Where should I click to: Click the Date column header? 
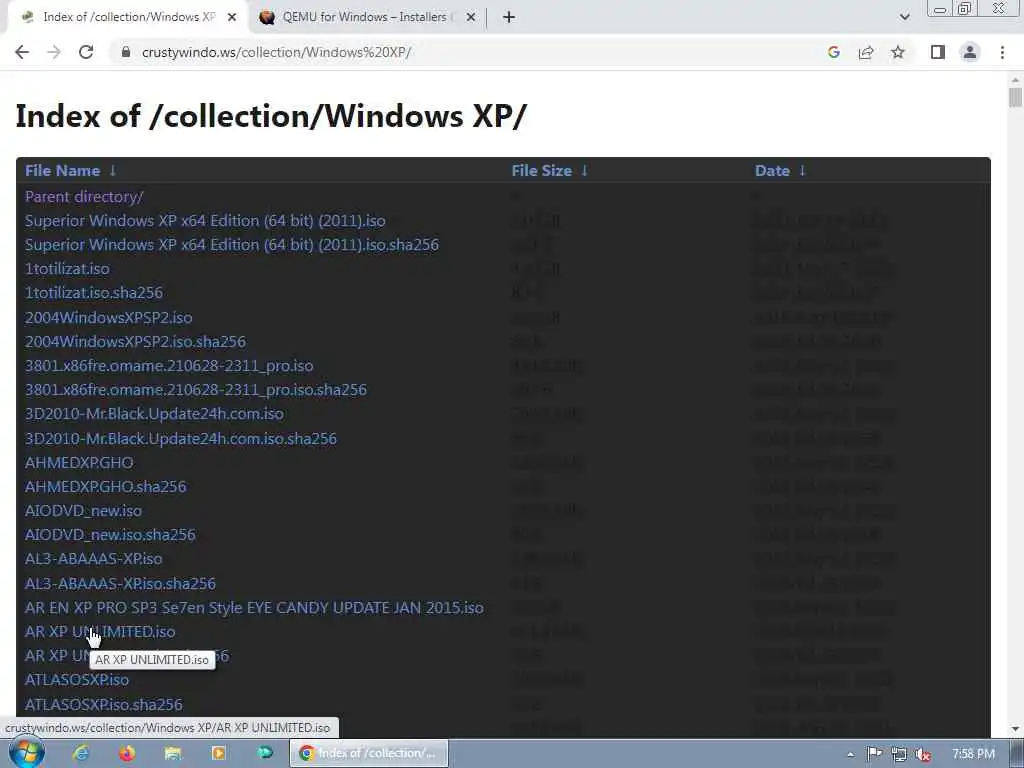coord(773,170)
